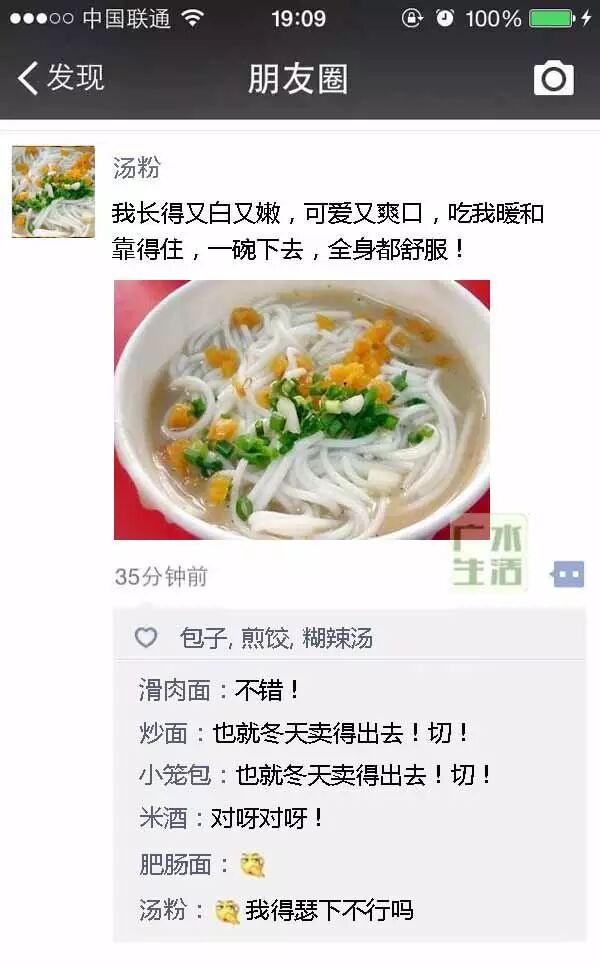
Task: Tap the emoji in 汤粉's reply comment
Action: [227, 911]
